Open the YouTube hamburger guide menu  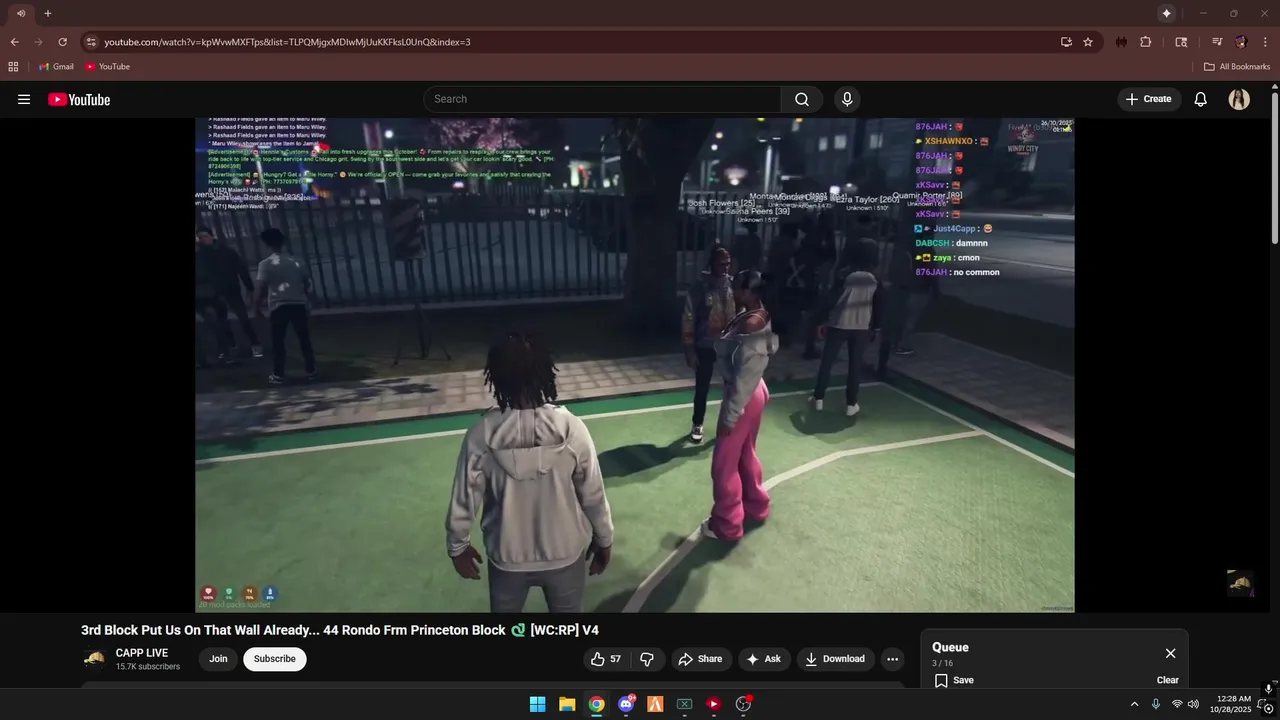24,99
